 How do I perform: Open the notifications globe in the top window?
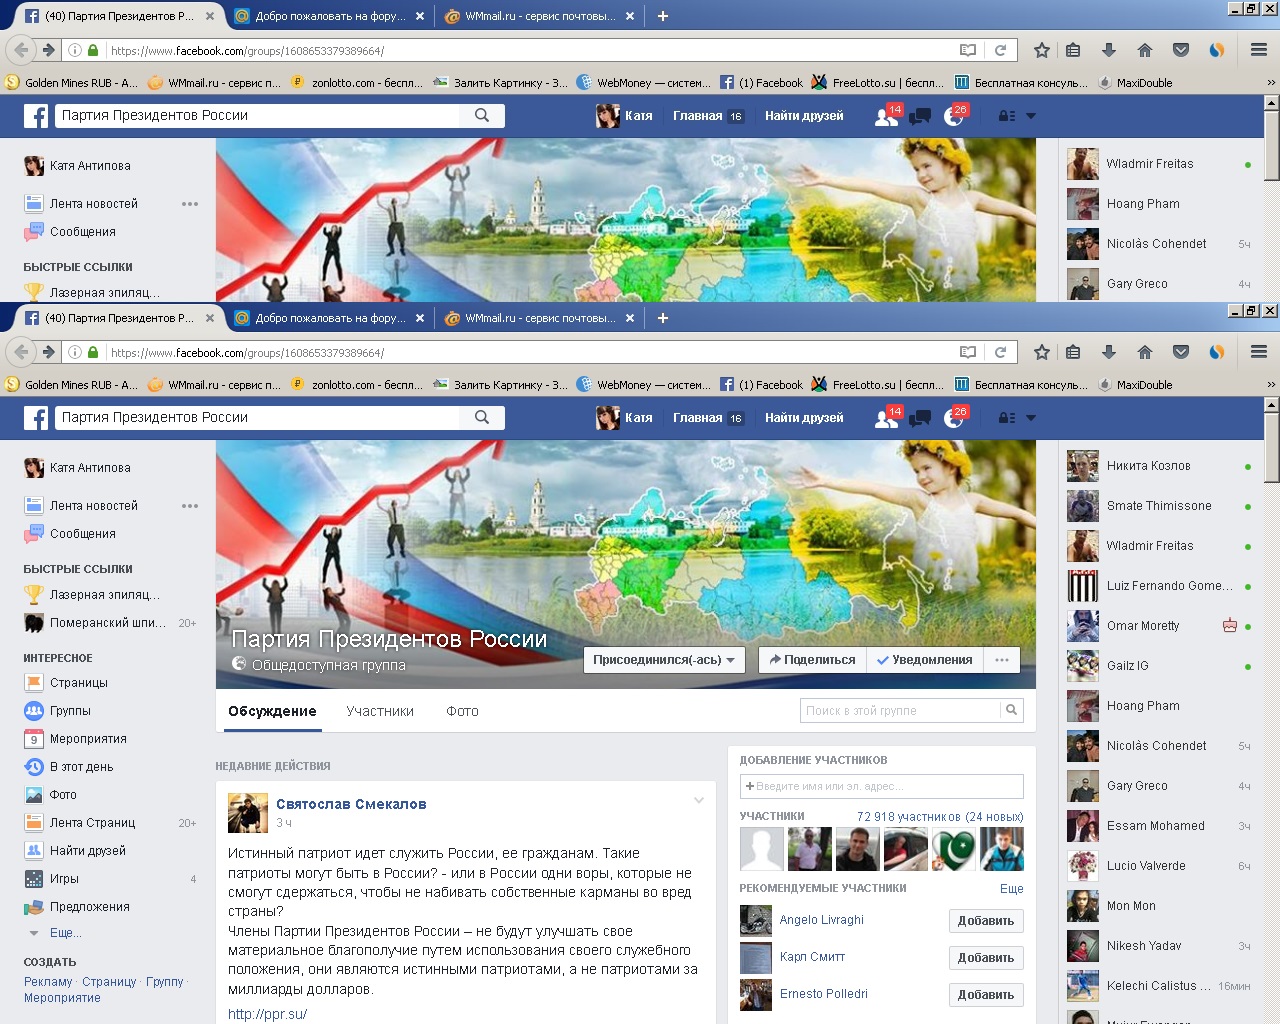pos(954,117)
